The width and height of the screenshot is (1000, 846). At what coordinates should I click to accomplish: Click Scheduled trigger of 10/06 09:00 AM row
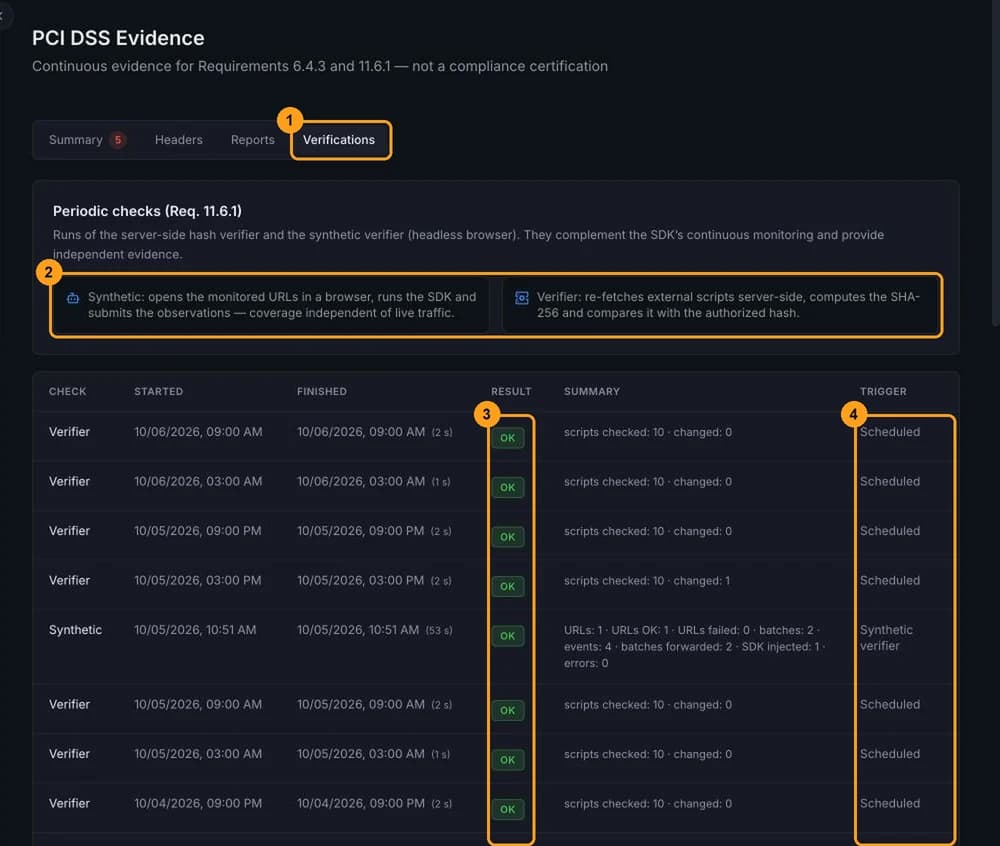pos(890,432)
